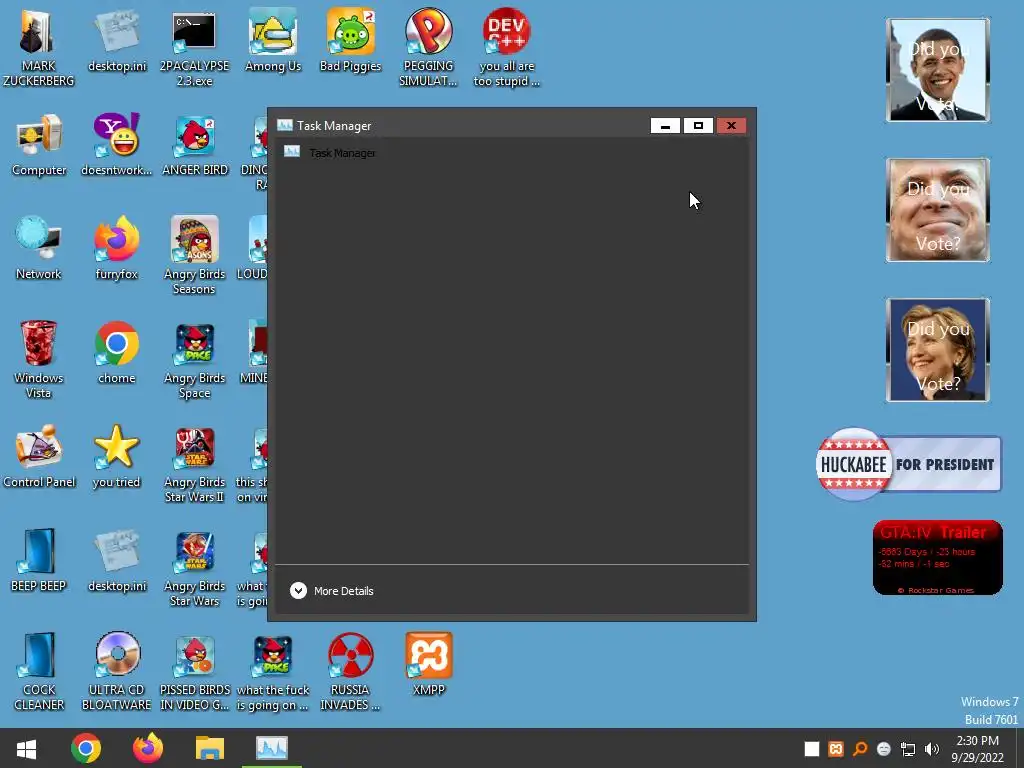
Task: Open the 'chome' Chrome desktop shortcut
Action: (x=116, y=353)
